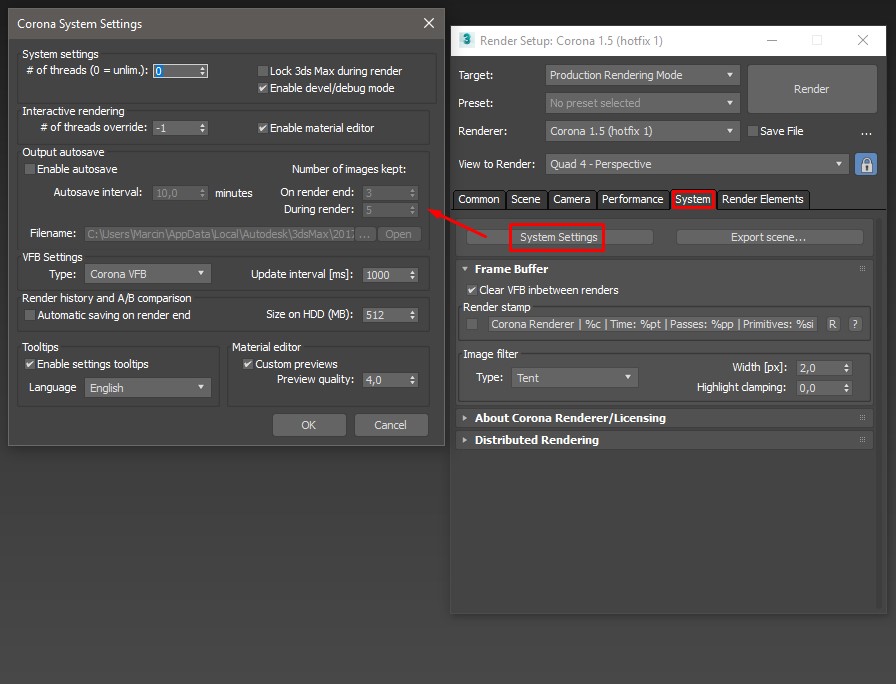Open the VFB Settings Type dropdown
The width and height of the screenshot is (896, 684).
coord(147,274)
